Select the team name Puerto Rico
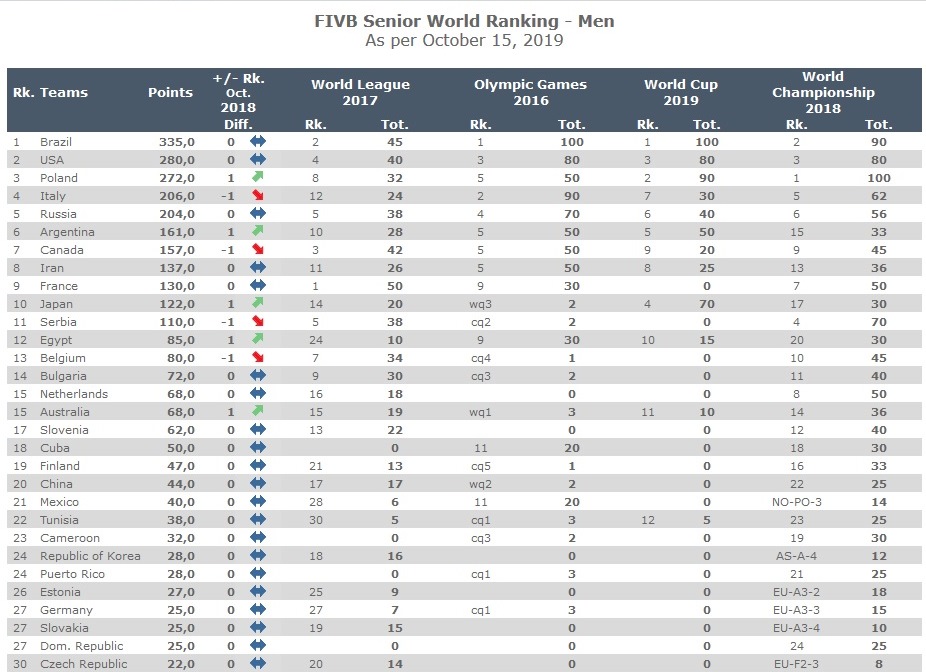Viewport: 926px width, 672px height. coord(72,574)
